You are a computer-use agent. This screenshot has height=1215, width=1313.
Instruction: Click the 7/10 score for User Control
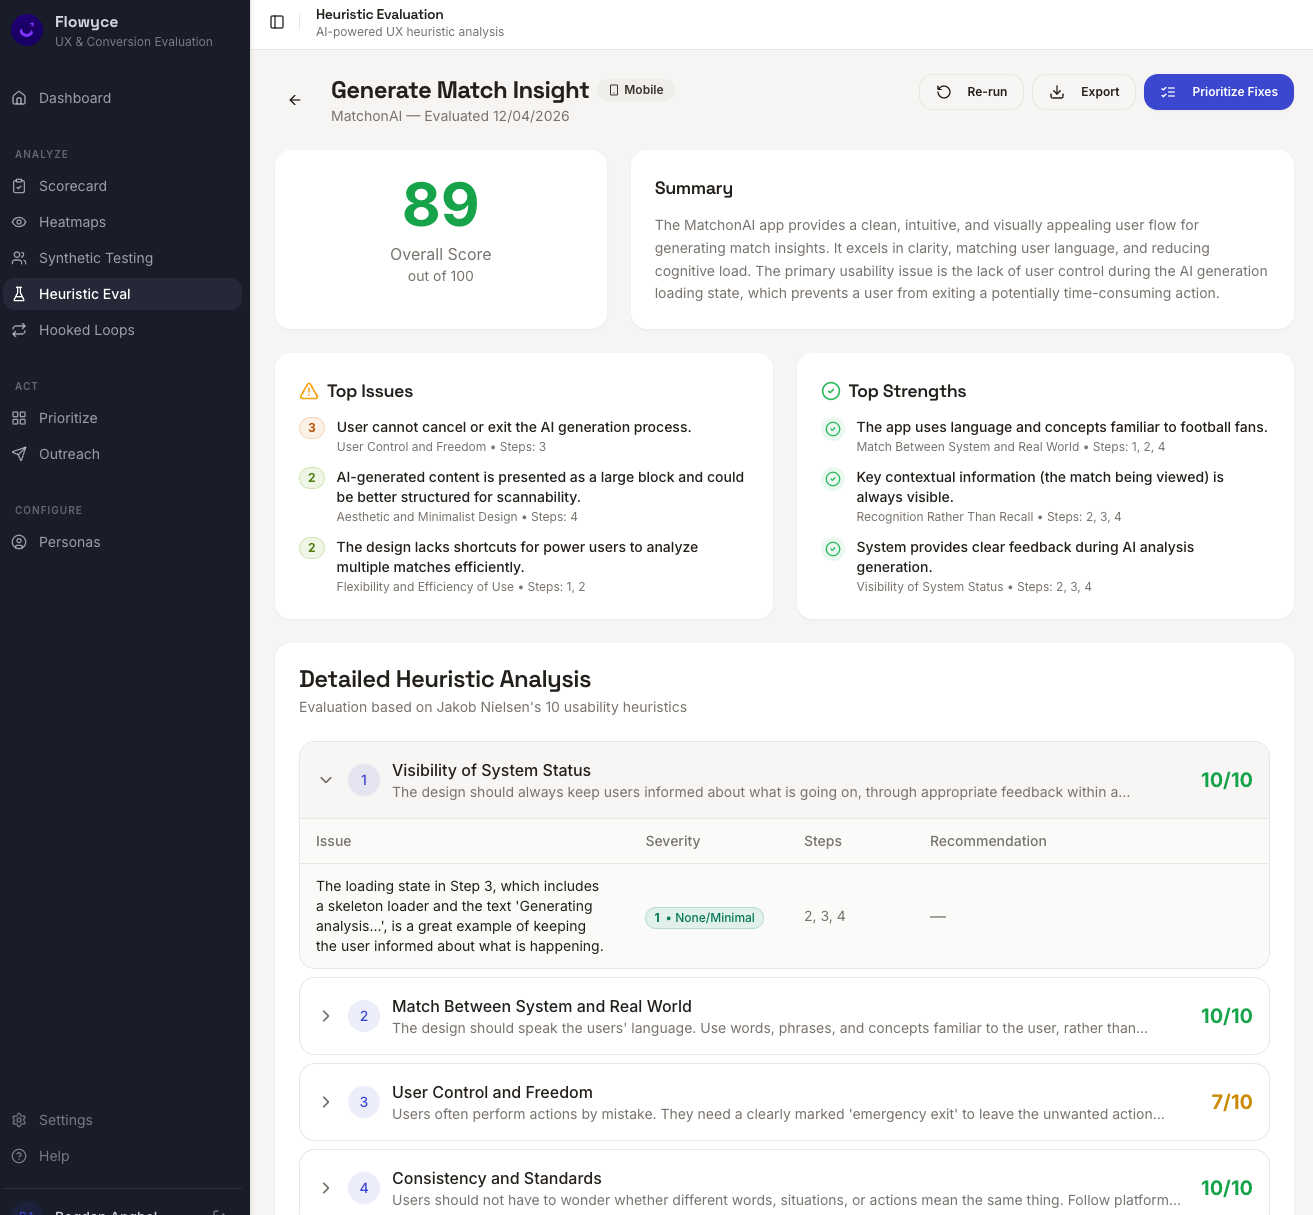[1232, 1102]
